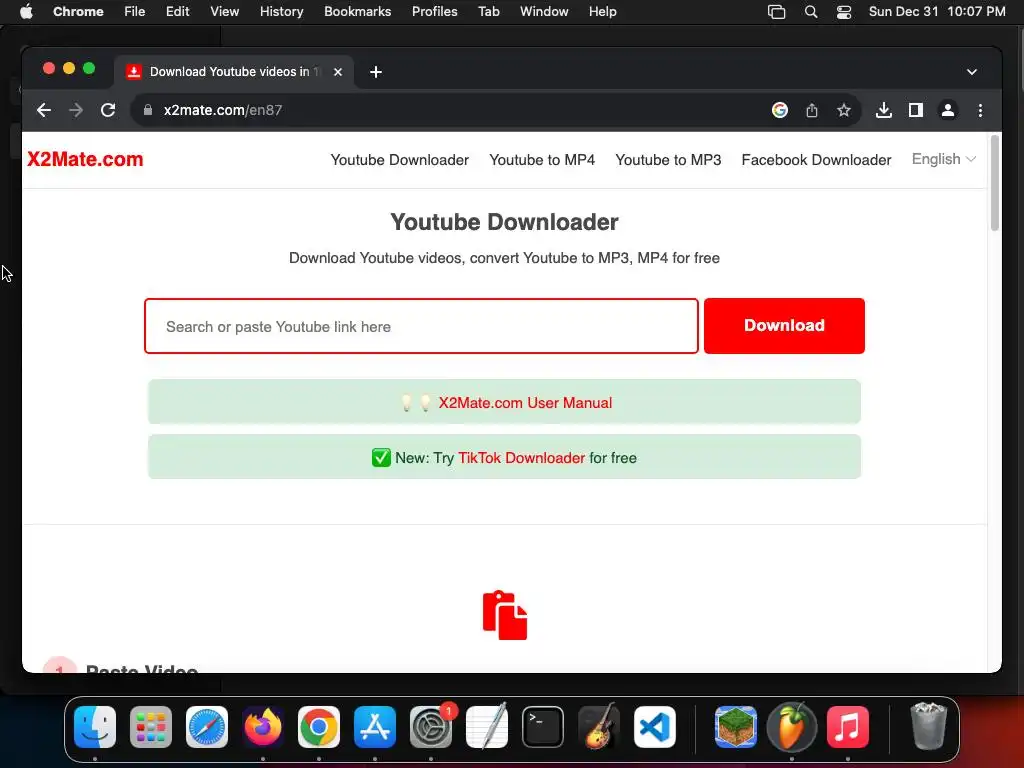Click the red paste clipboard icon
This screenshot has width=1024, height=768.
(x=505, y=615)
